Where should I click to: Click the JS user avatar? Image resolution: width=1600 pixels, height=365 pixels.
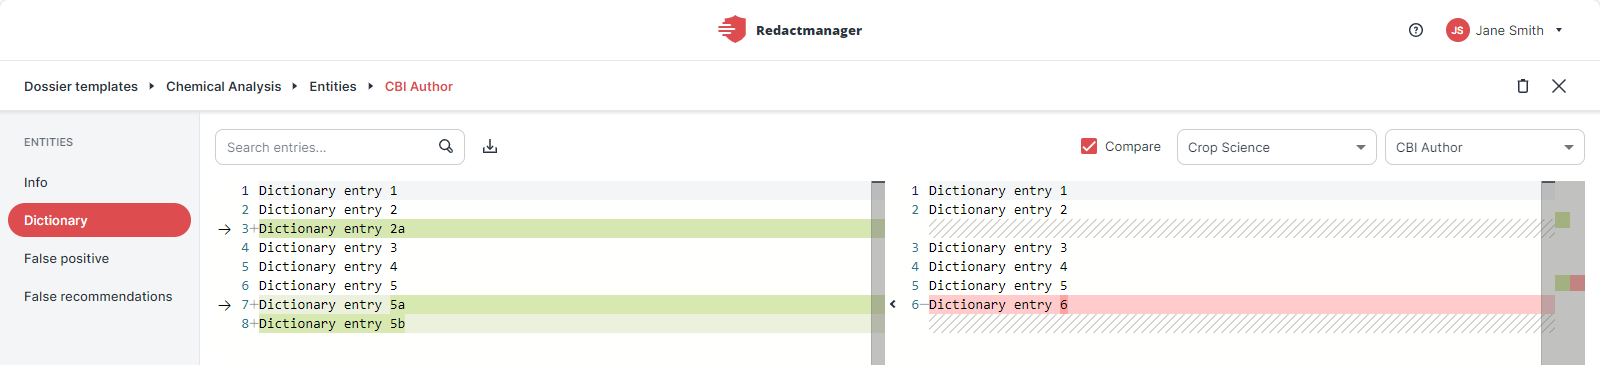click(x=1457, y=30)
